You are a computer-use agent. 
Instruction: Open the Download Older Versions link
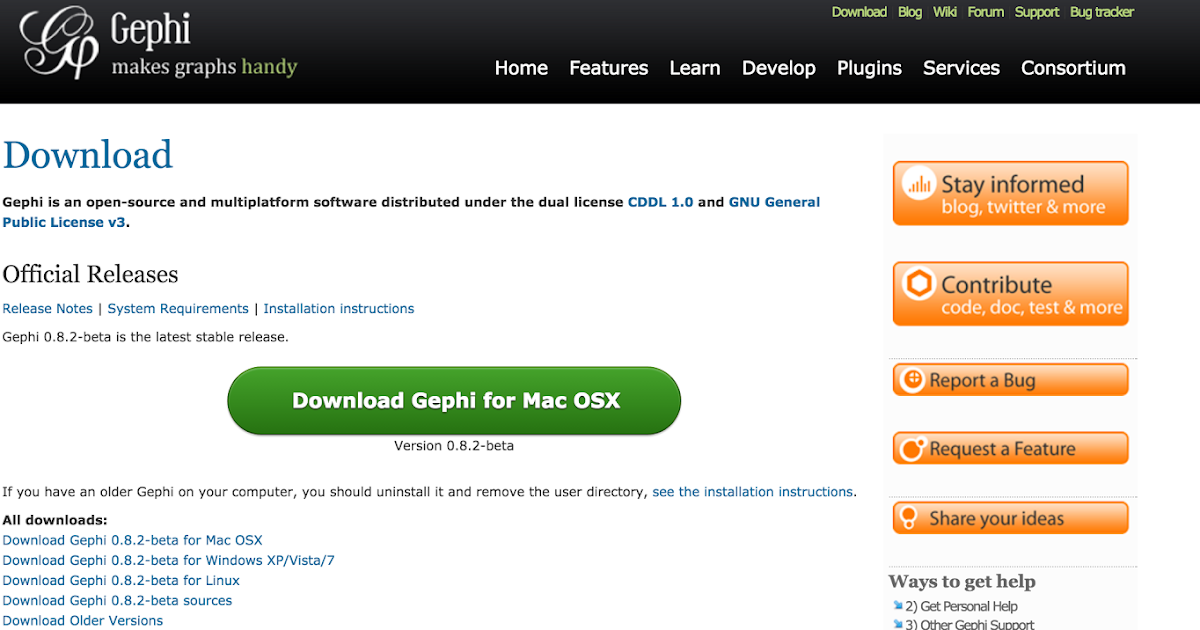(83, 620)
